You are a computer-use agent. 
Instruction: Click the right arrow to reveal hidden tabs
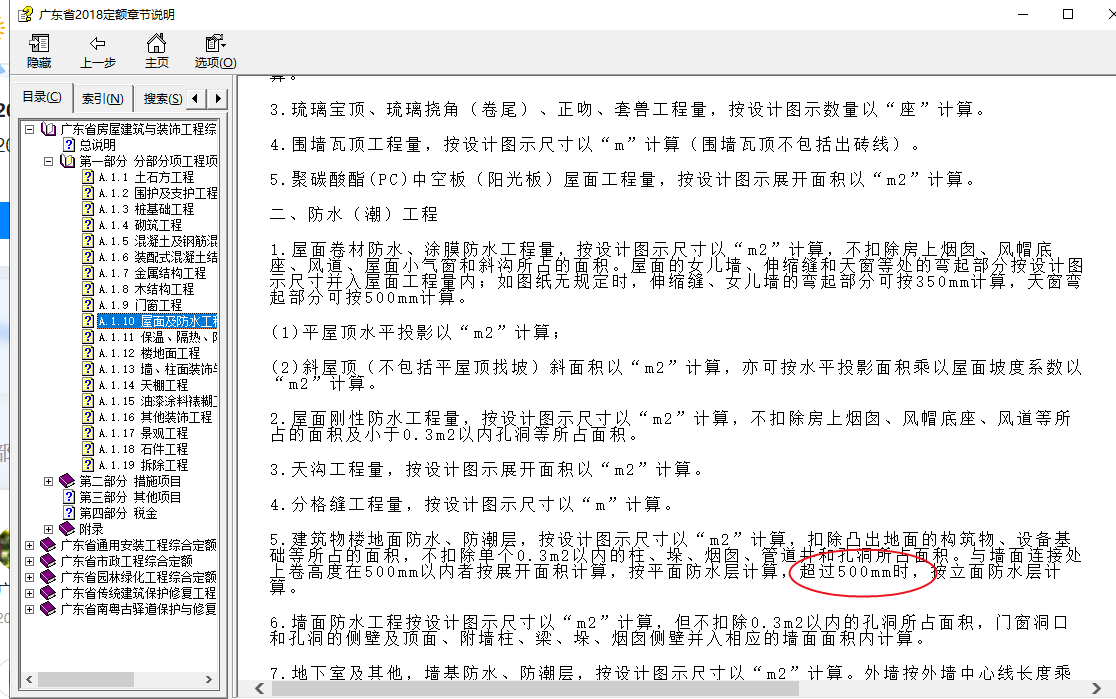point(216,96)
